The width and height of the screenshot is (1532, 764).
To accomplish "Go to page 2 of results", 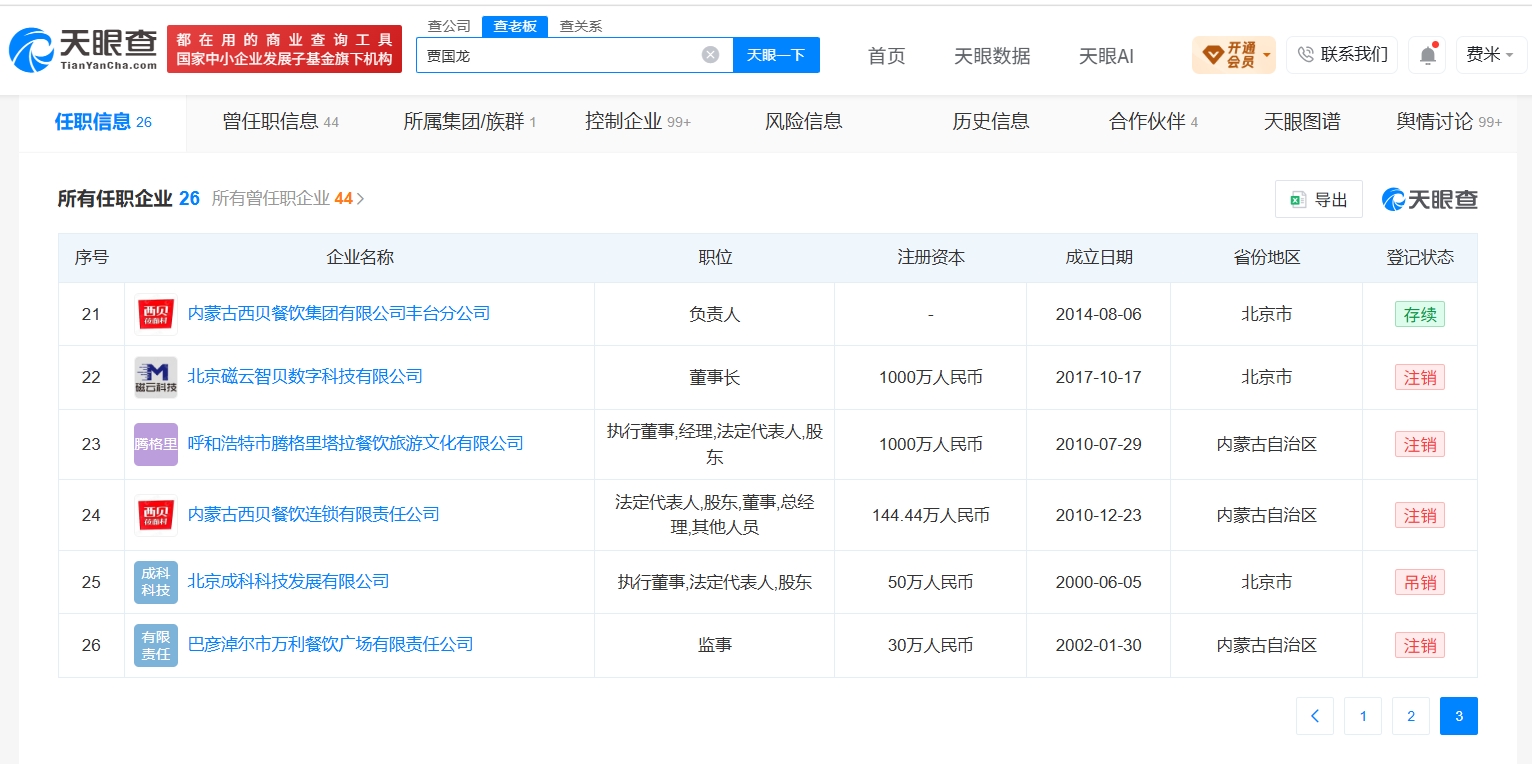I will point(1411,716).
